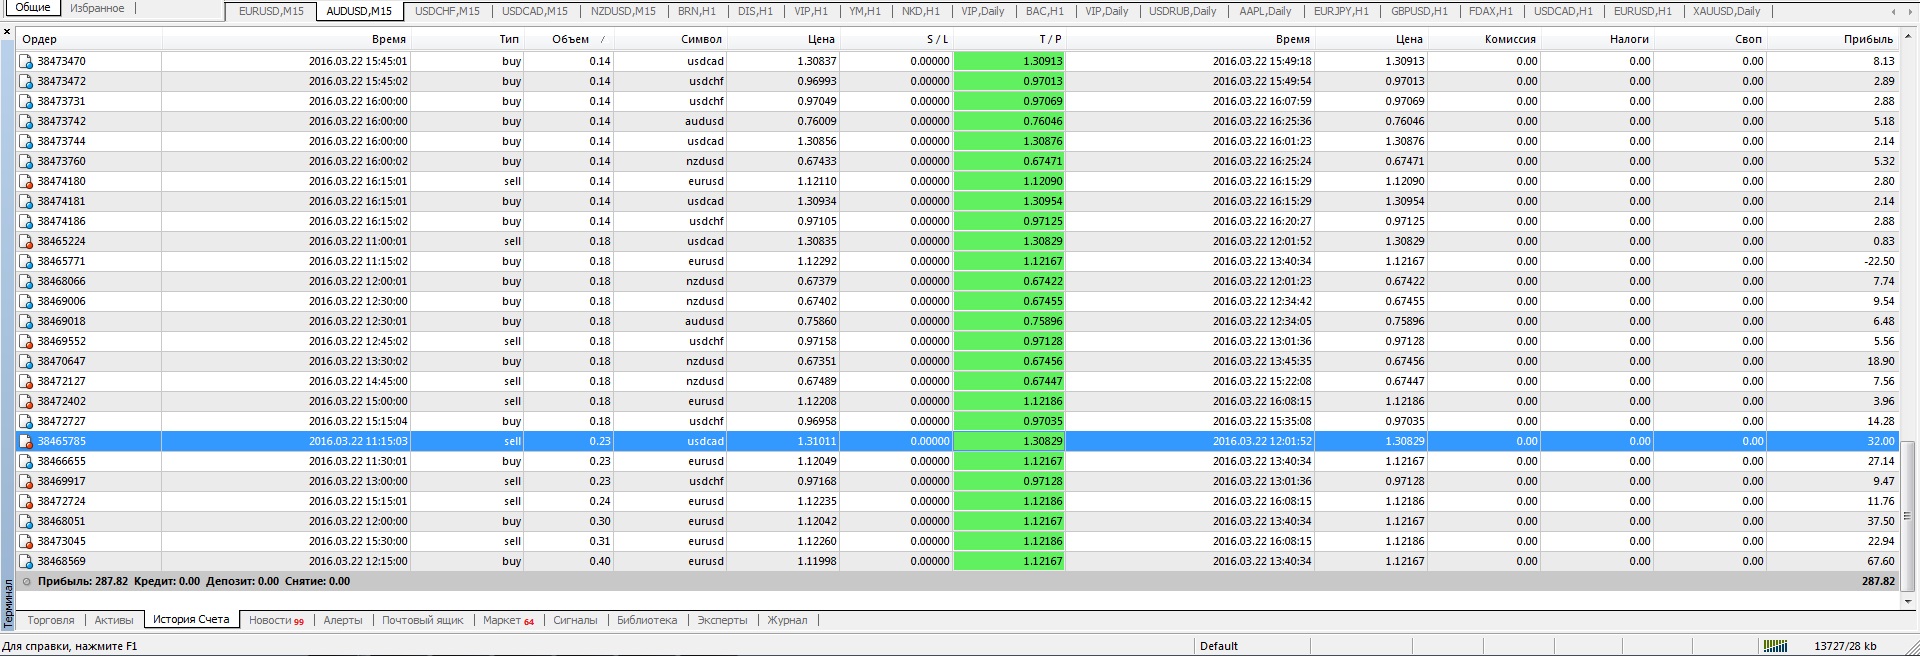Click the connection status bars icon in status bar
This screenshot has width=1920, height=656.
1774,646
